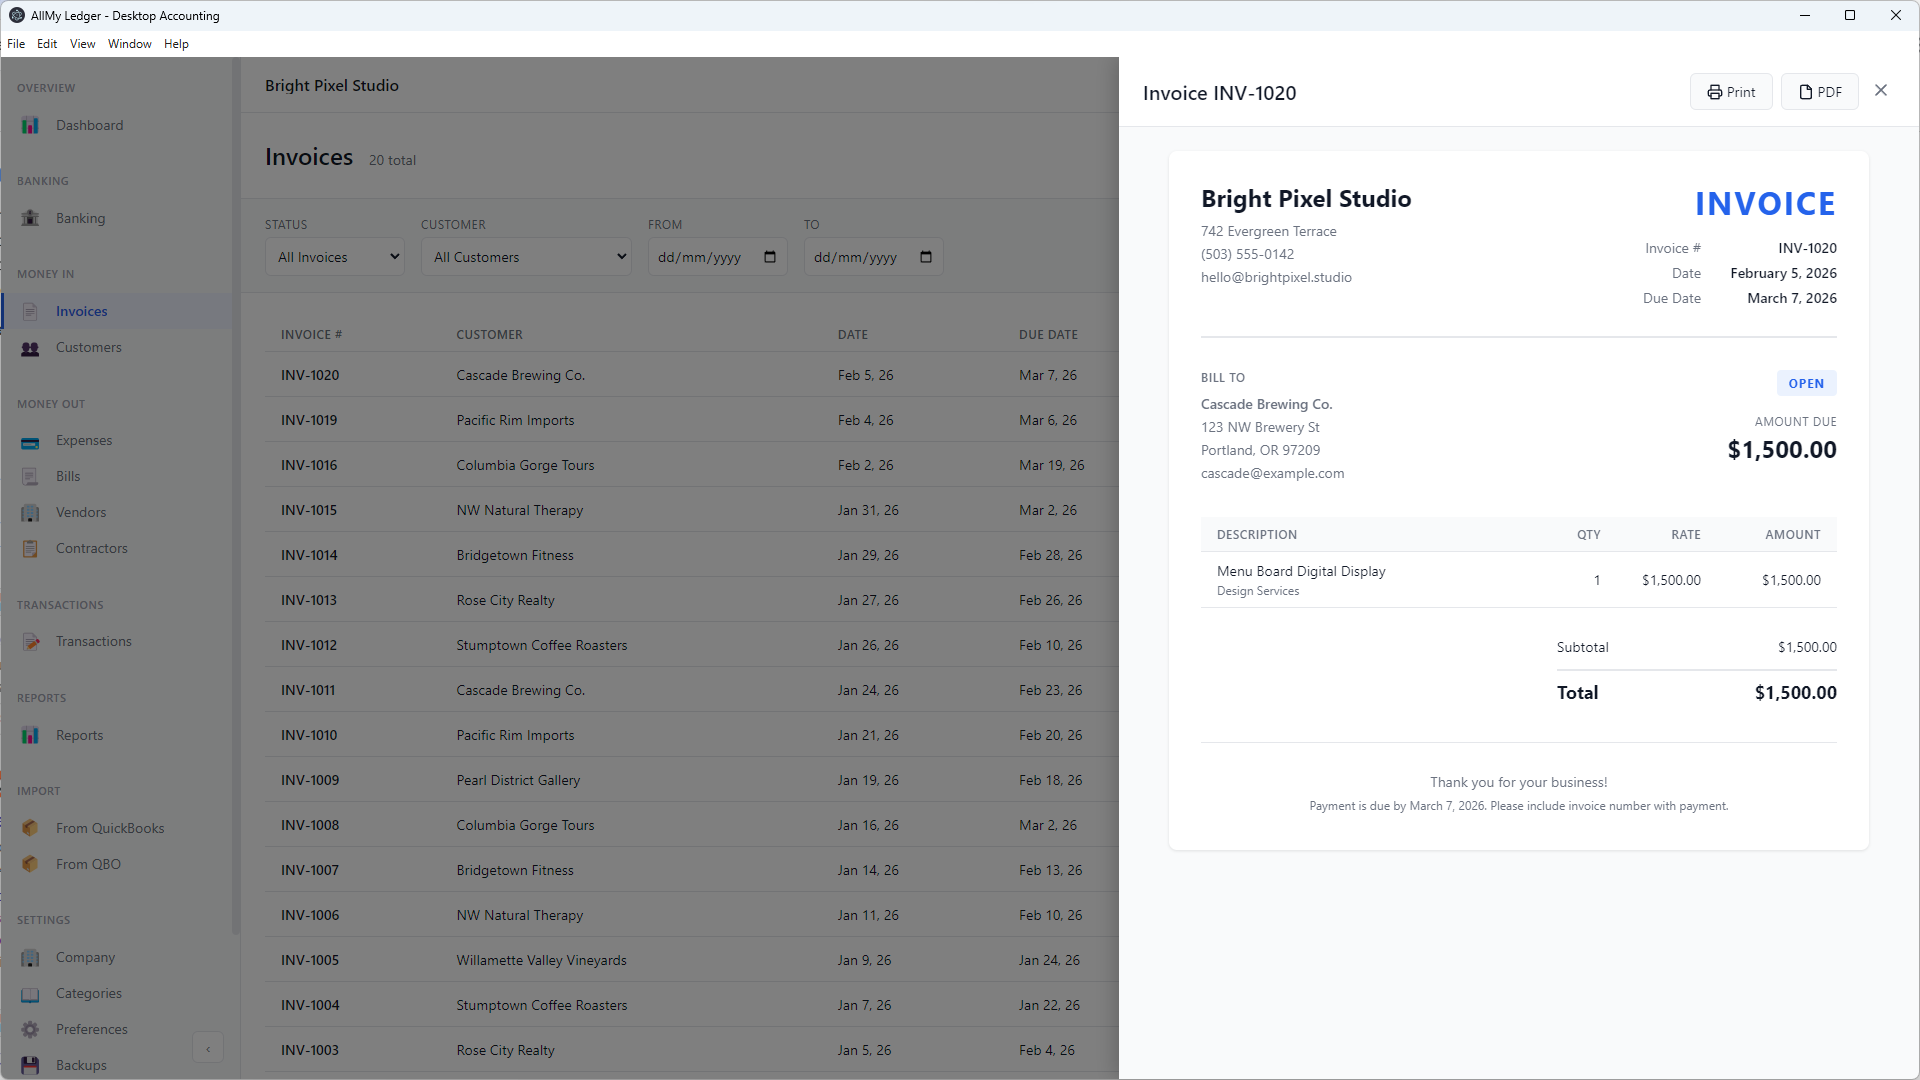
Task: View the Expenses page
Action: pos(83,440)
